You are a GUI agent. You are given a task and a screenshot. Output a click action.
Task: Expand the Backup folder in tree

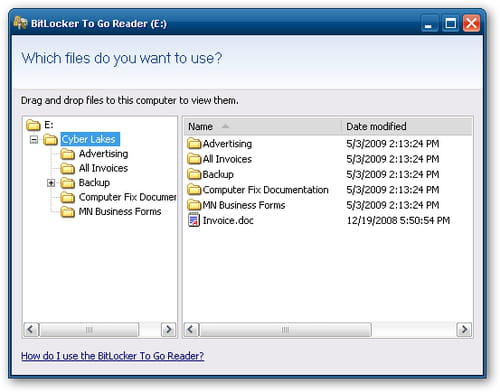(x=51, y=183)
